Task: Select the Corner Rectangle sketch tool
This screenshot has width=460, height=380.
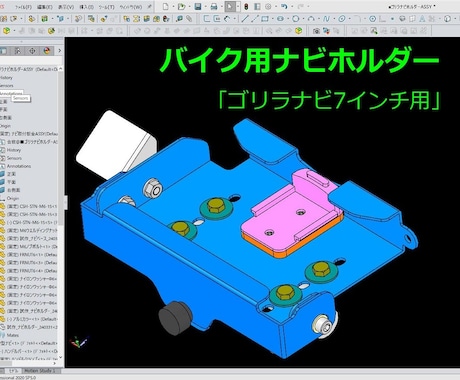Action: [x=265, y=19]
